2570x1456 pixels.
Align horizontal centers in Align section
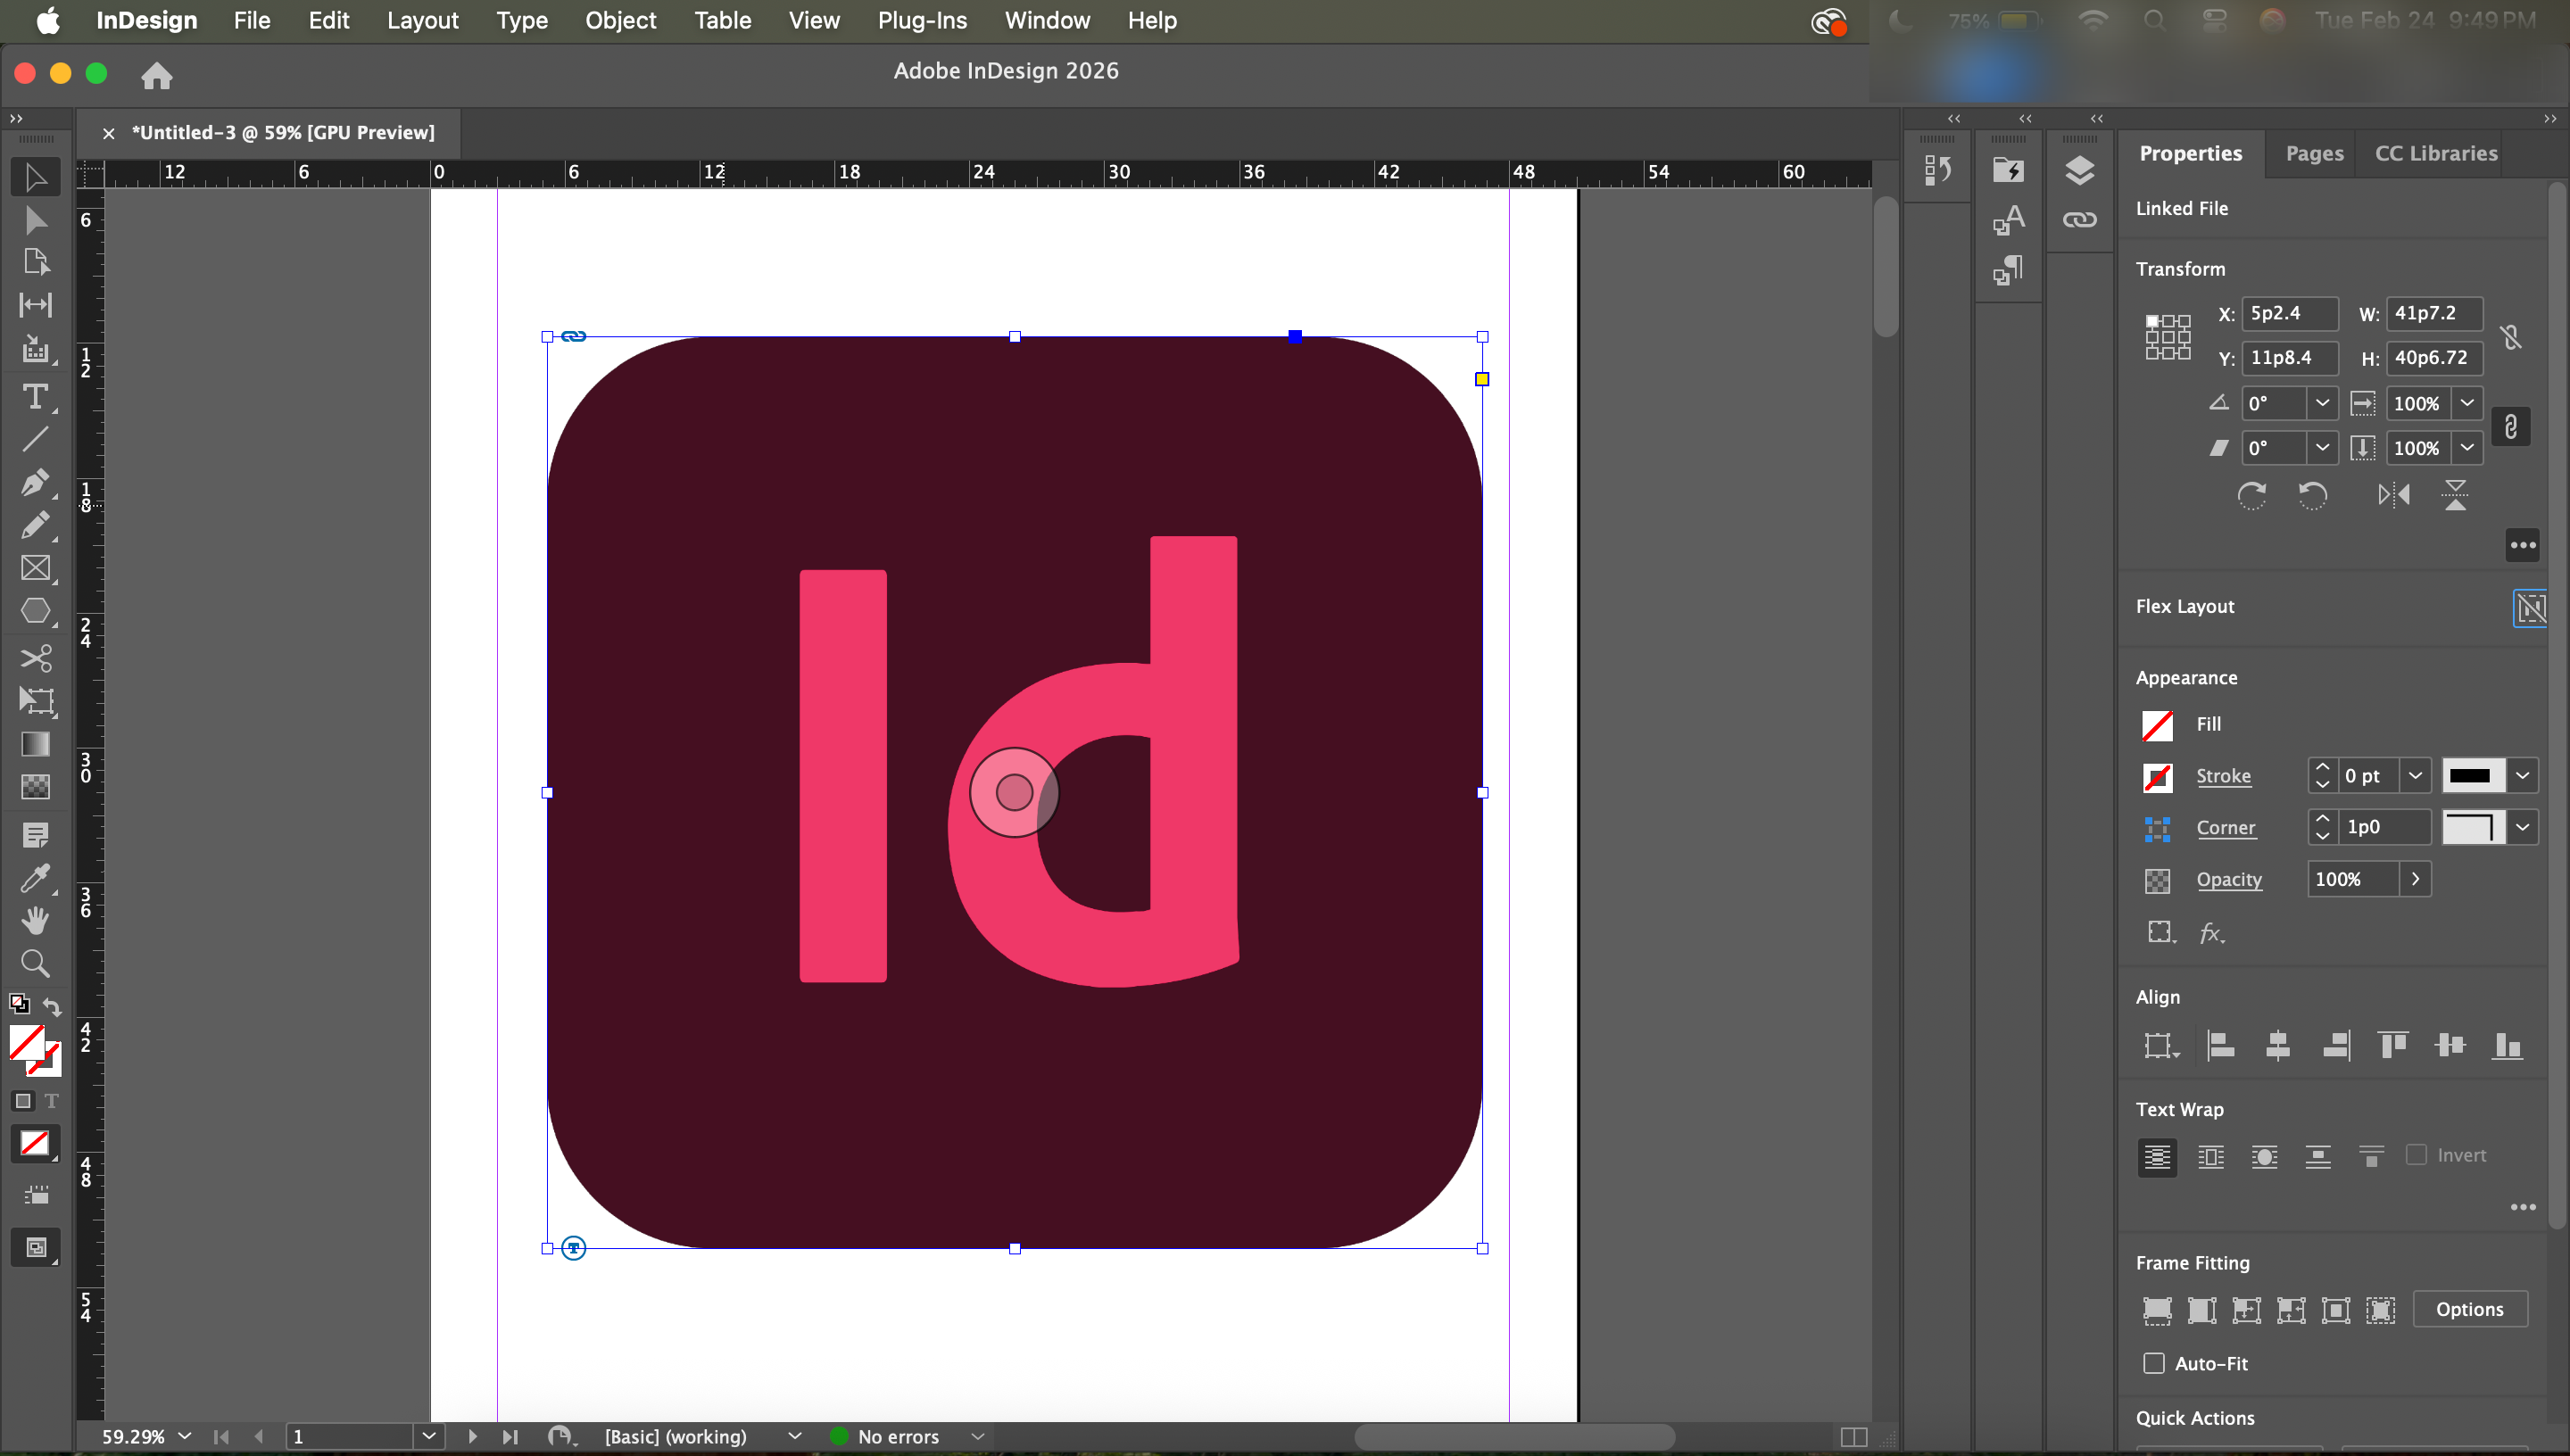coord(2278,1046)
